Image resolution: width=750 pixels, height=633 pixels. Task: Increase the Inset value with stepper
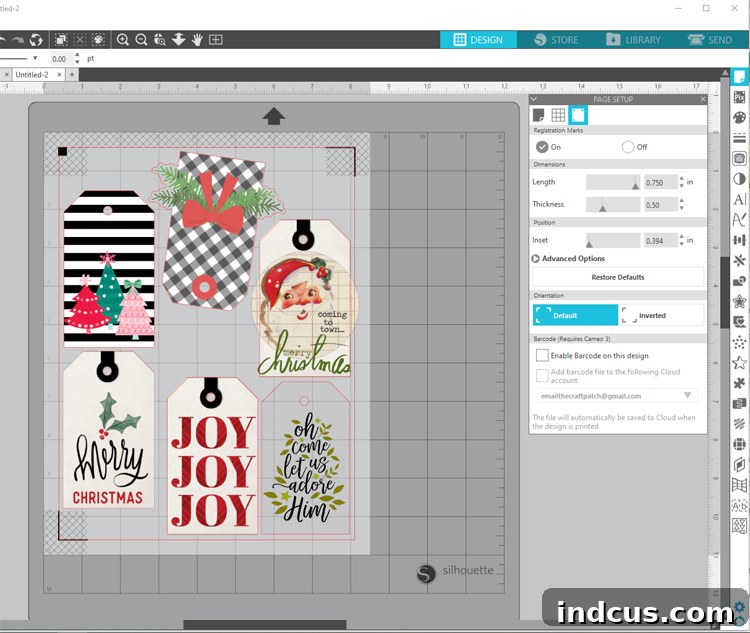coord(682,237)
